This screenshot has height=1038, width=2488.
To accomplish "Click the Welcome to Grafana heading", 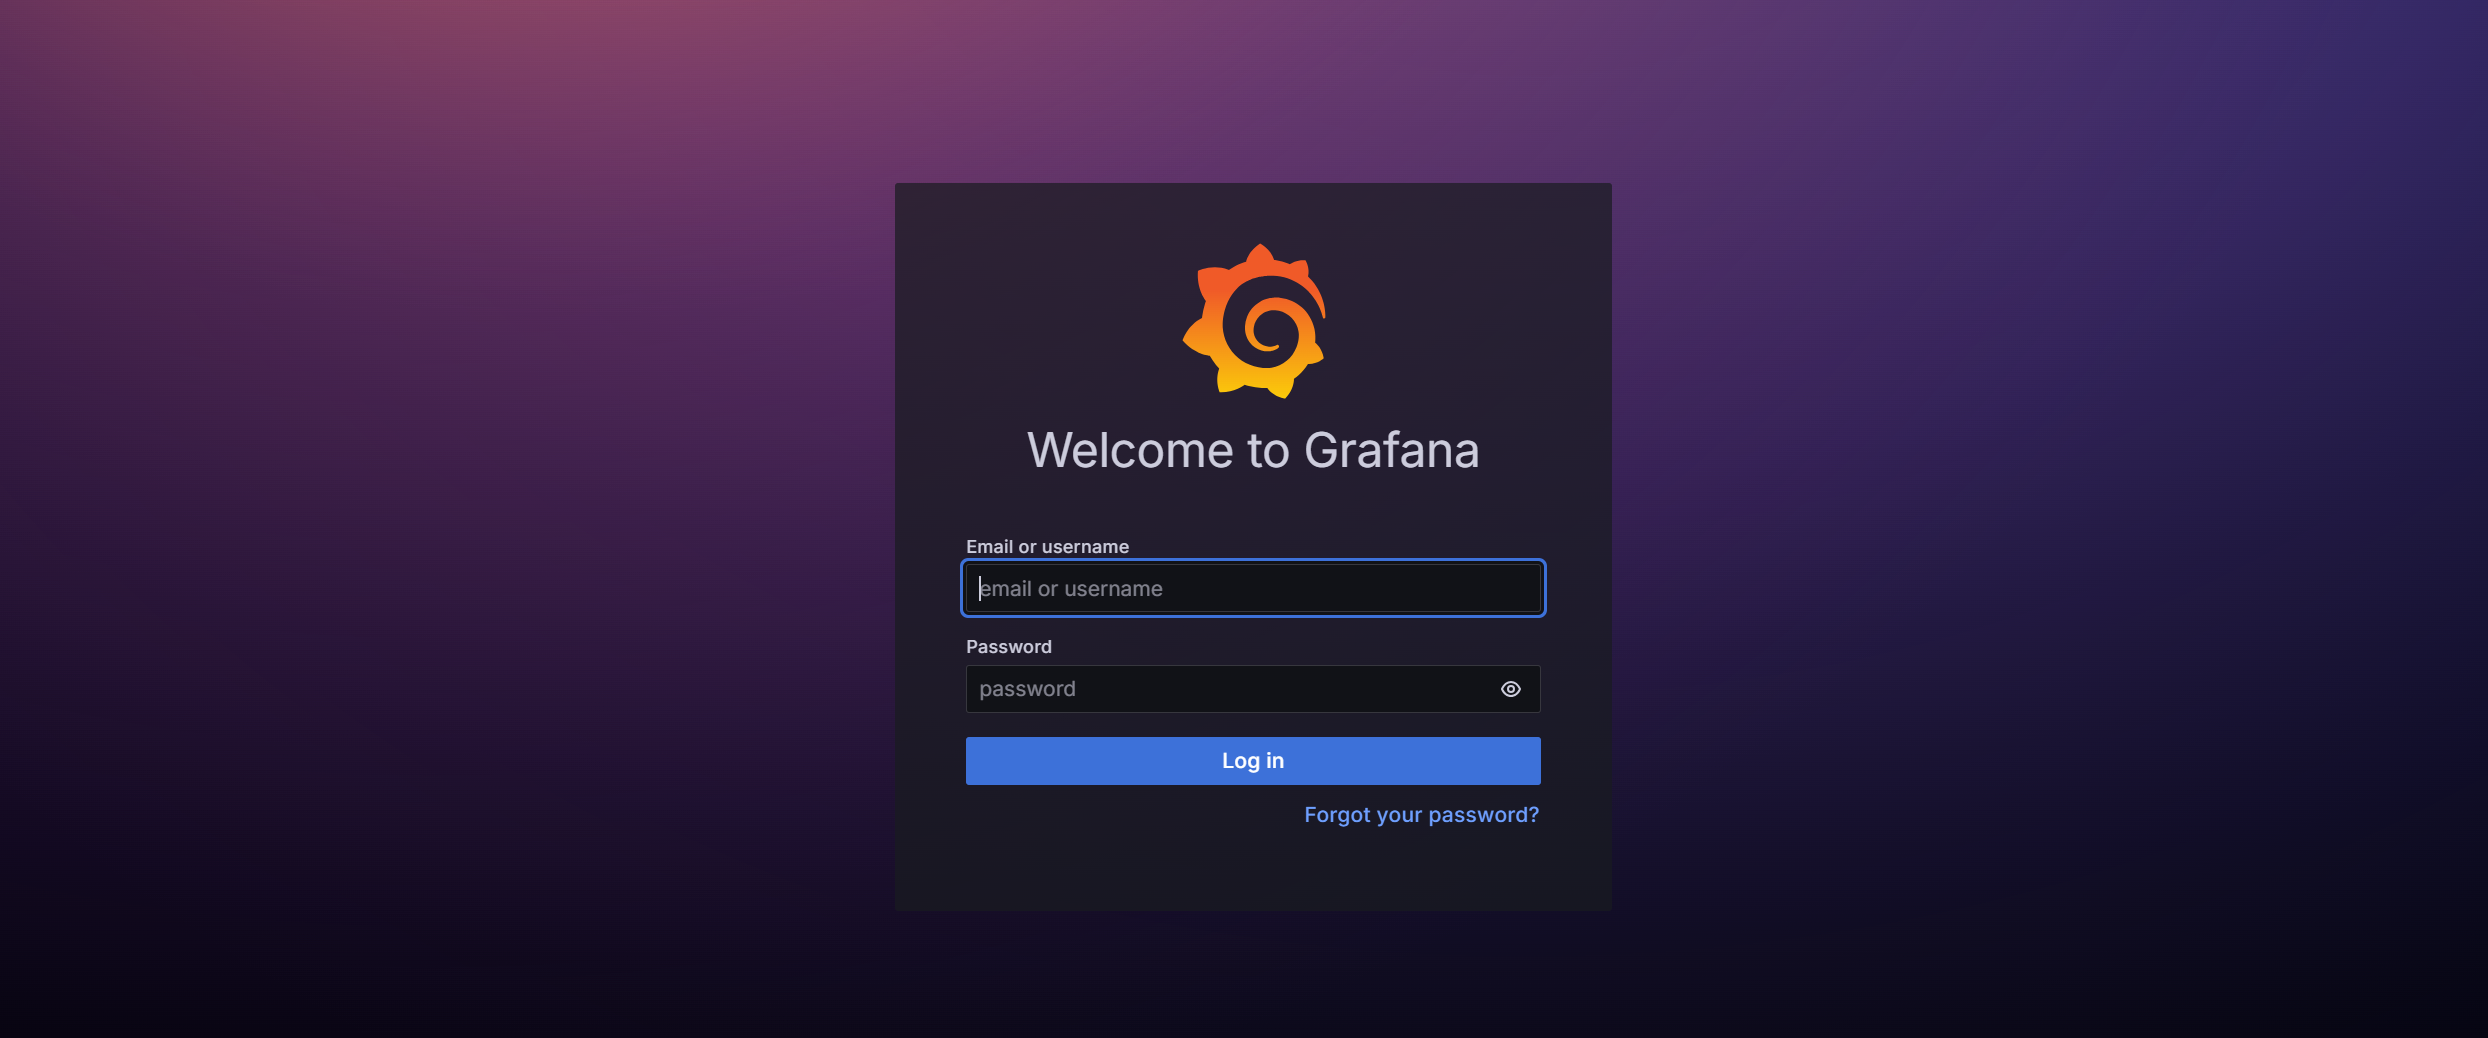I will tap(1253, 451).
